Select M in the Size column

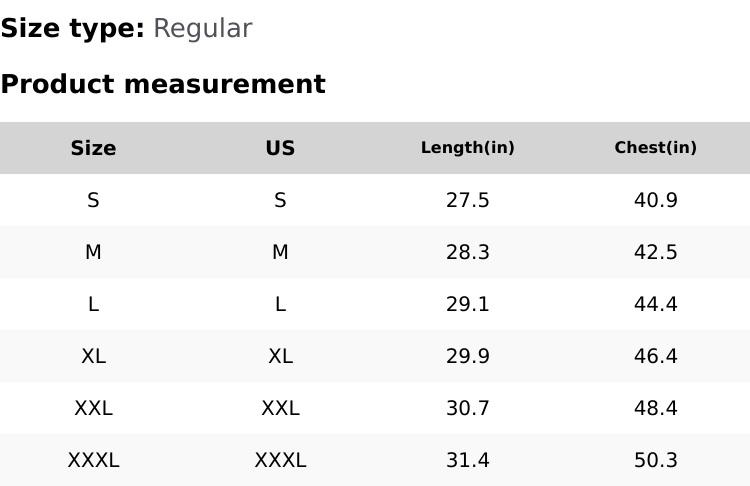point(93,252)
